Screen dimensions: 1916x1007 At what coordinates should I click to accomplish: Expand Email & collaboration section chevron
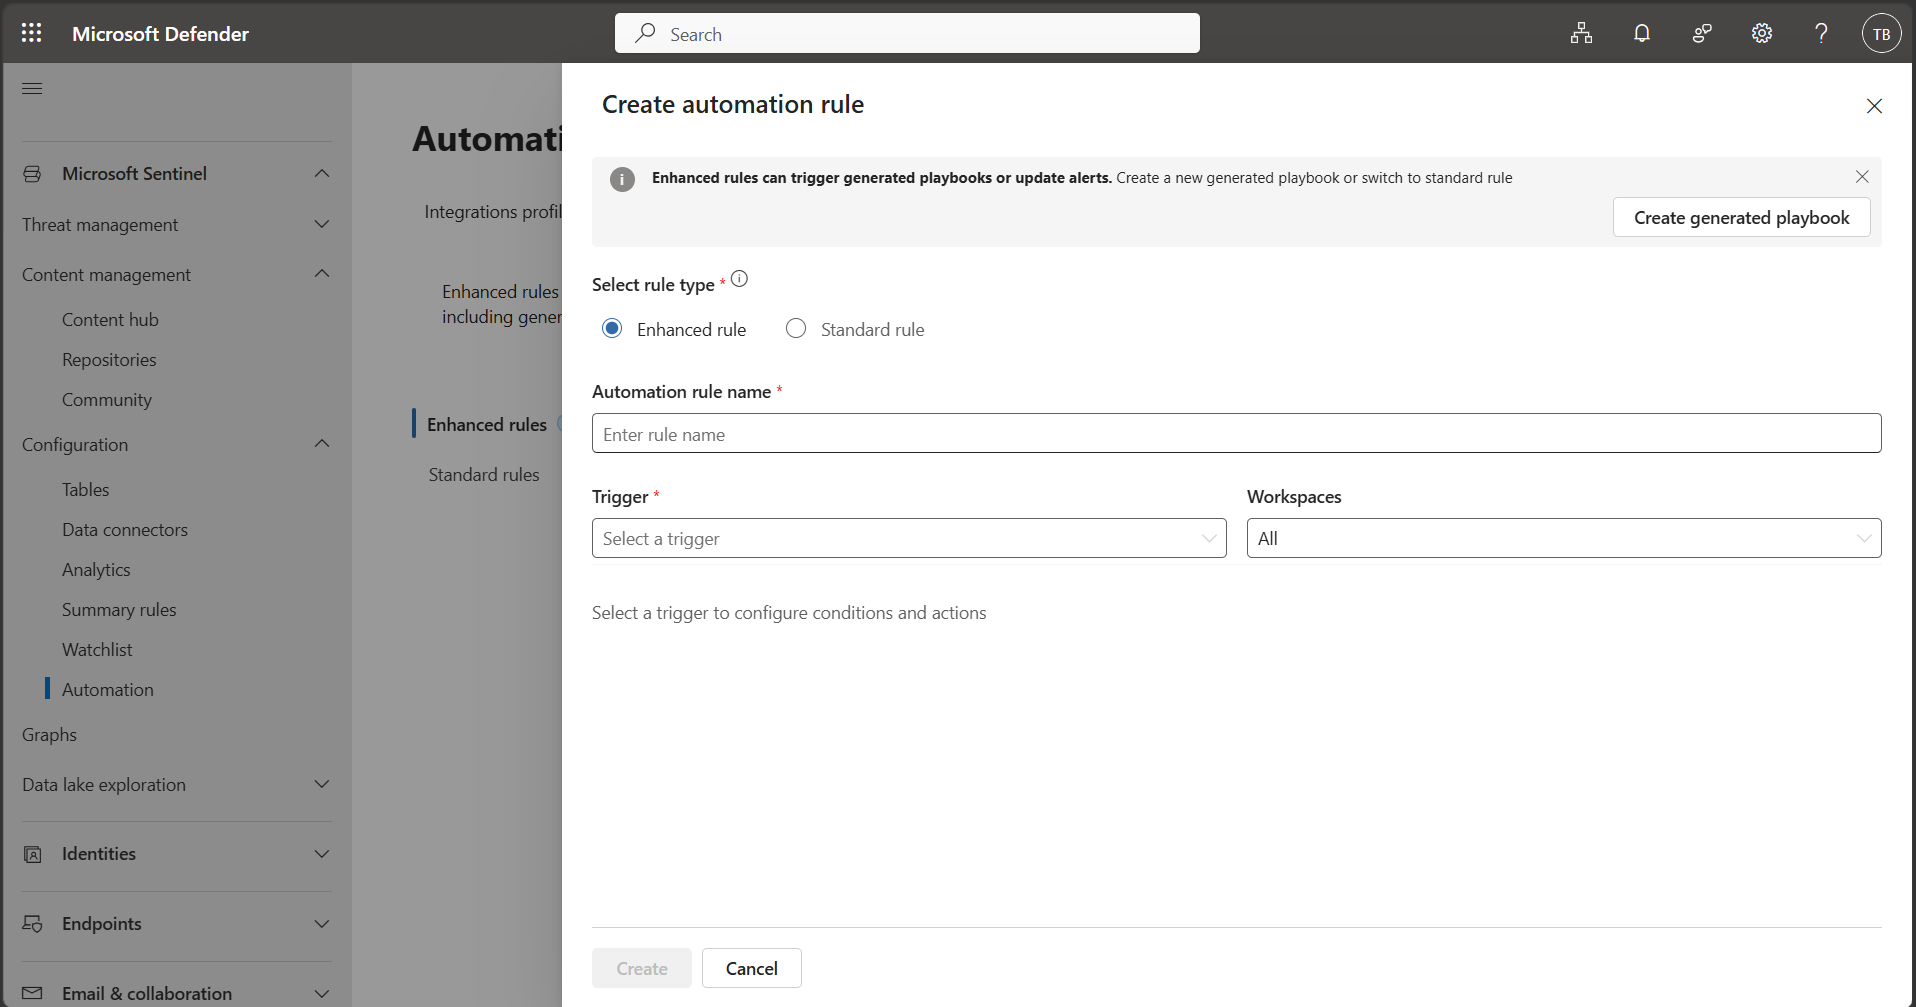322,993
